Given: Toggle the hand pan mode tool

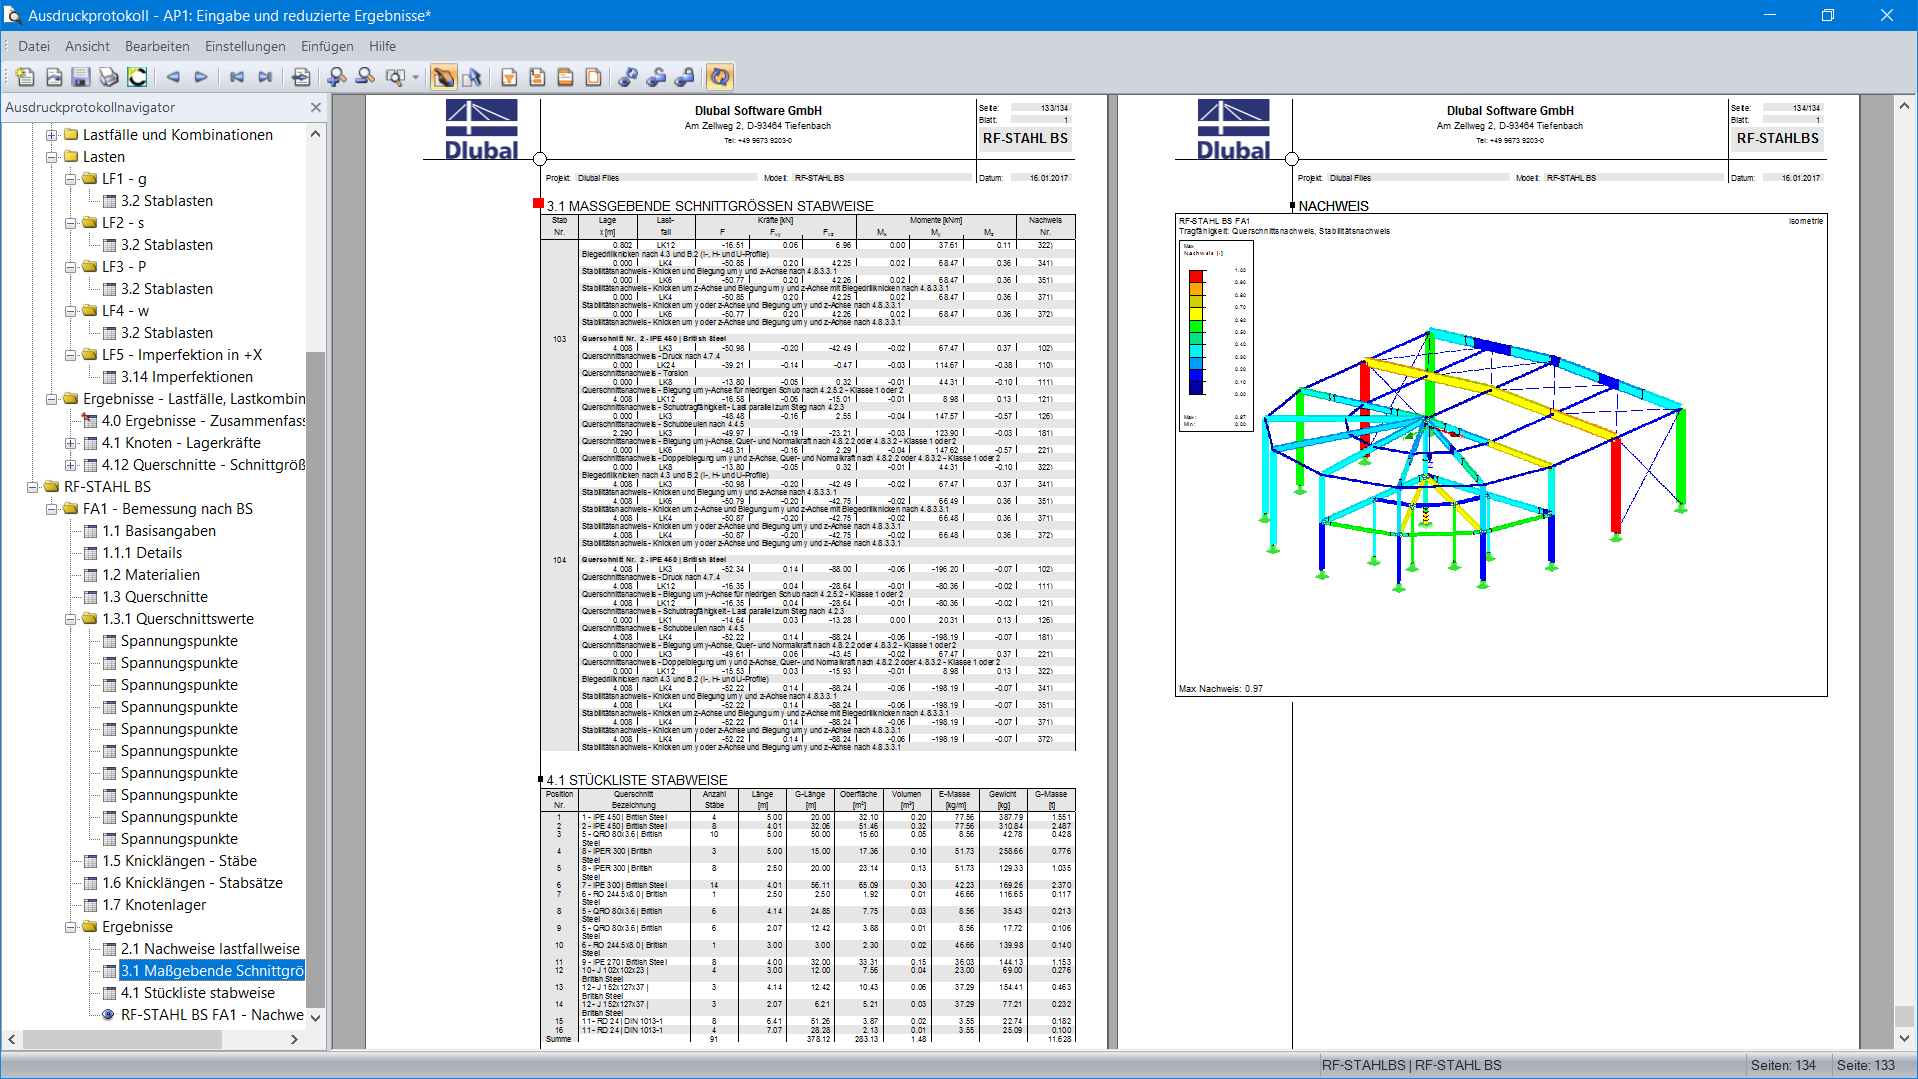Looking at the screenshot, I should 444,77.
